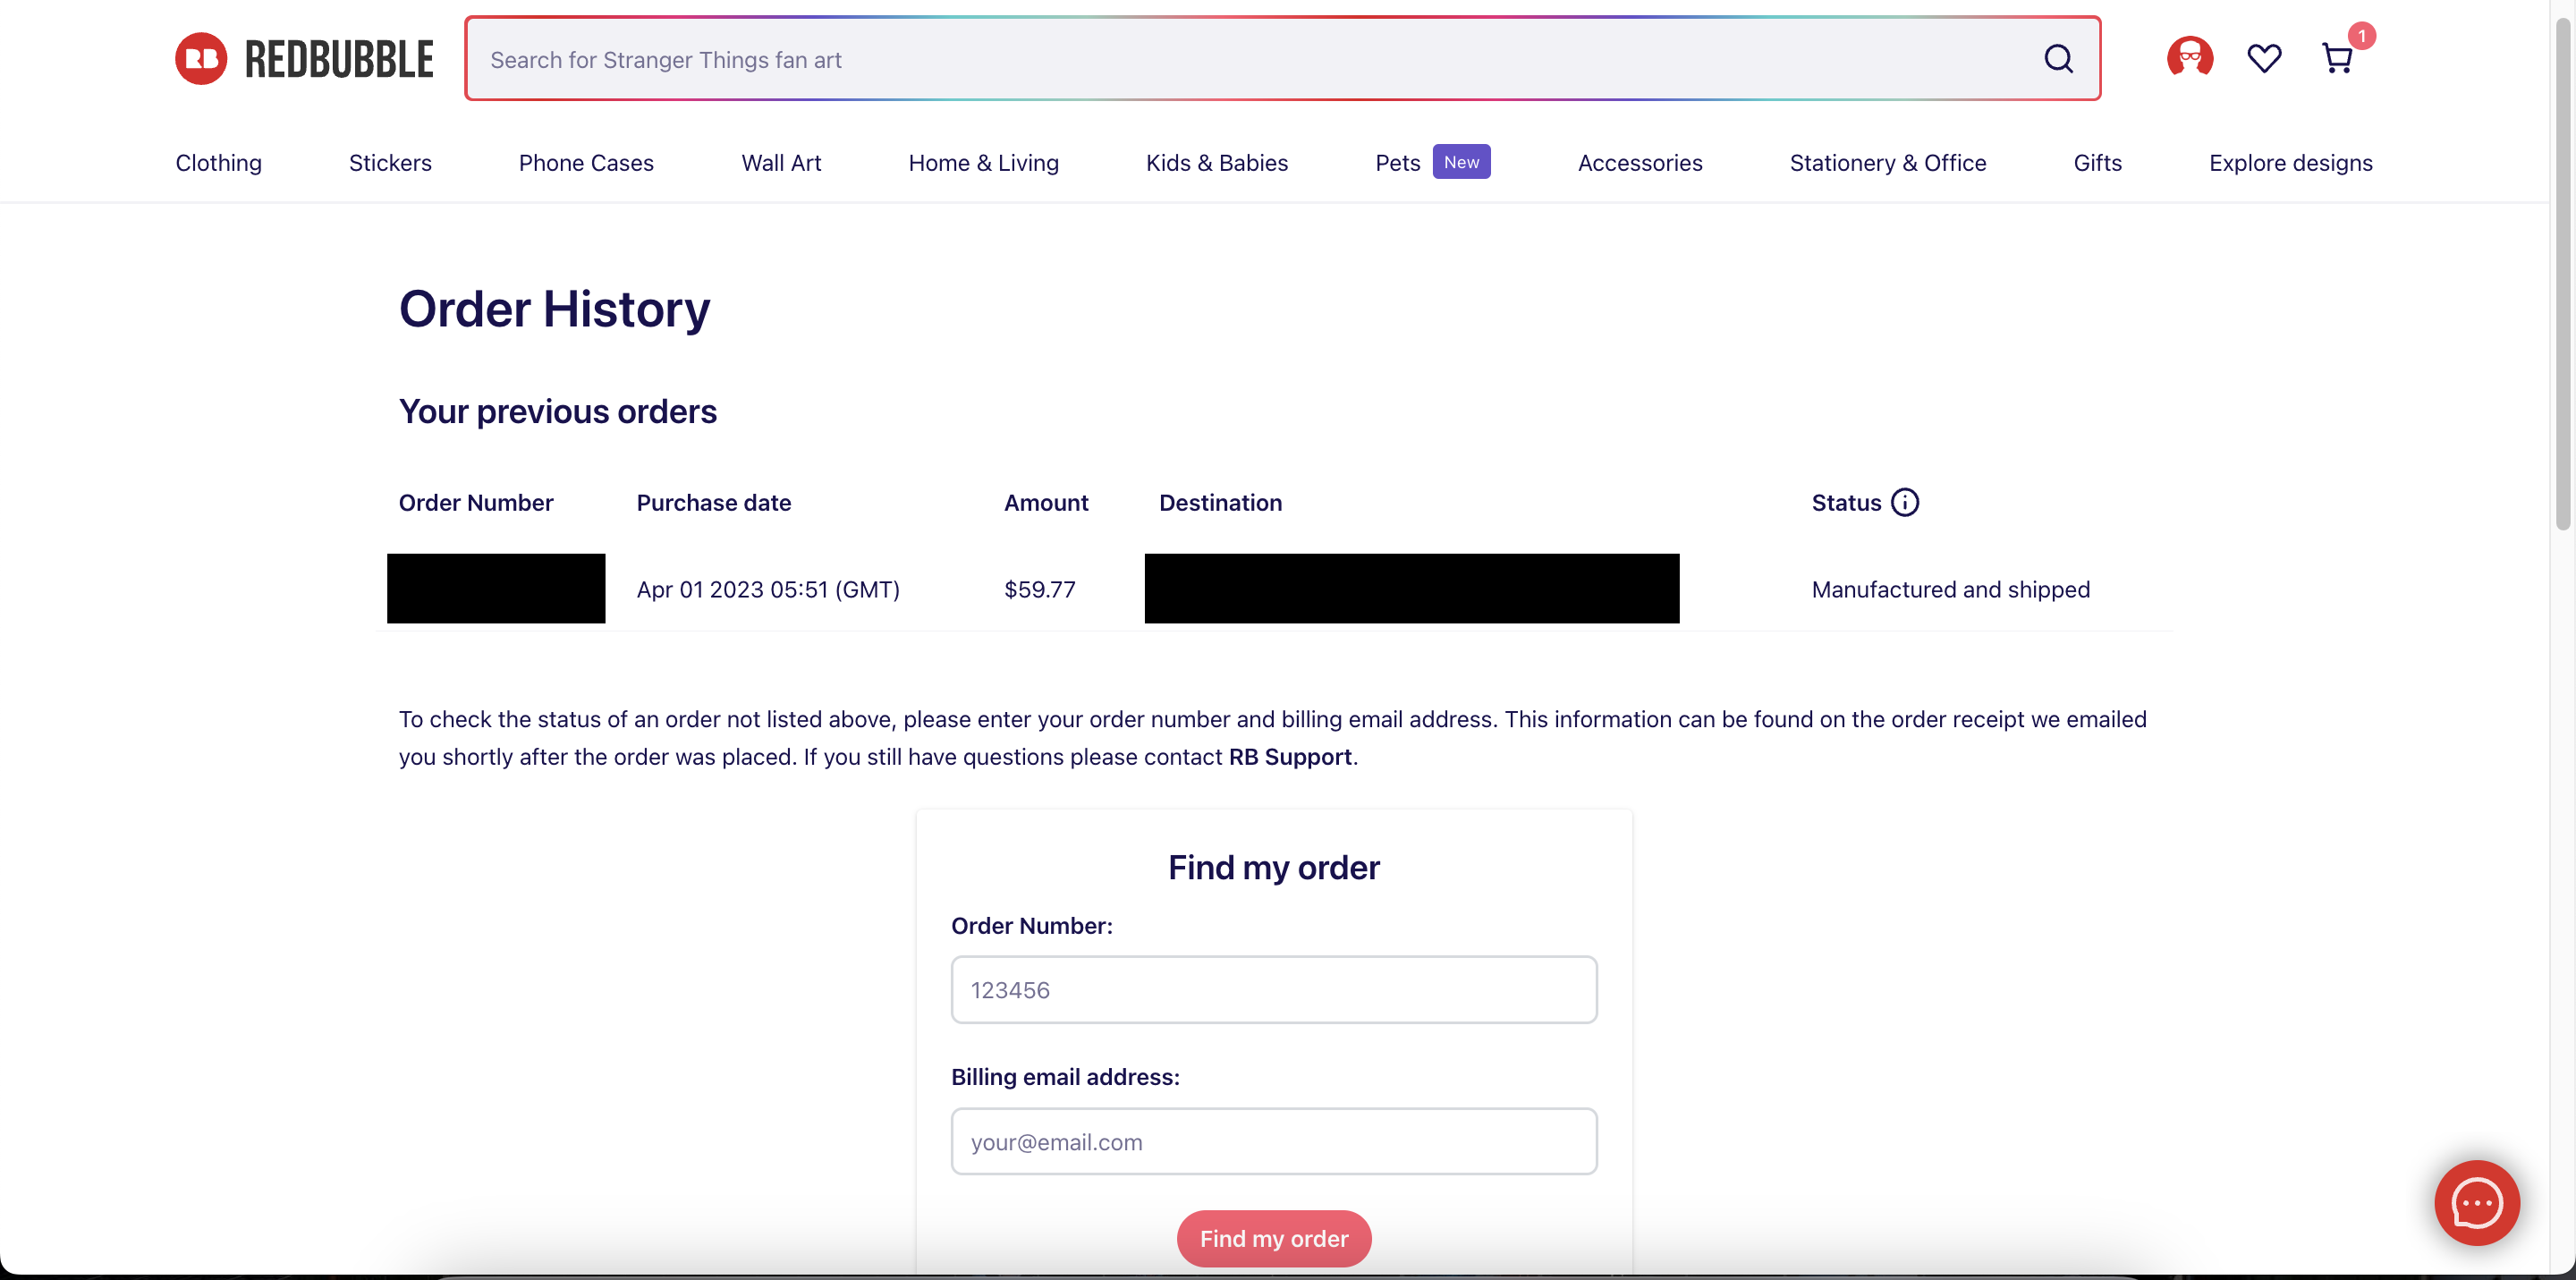Viewport: 2576px width, 1280px height.
Task: Open the chat support bubble
Action: pyautogui.click(x=2476, y=1202)
